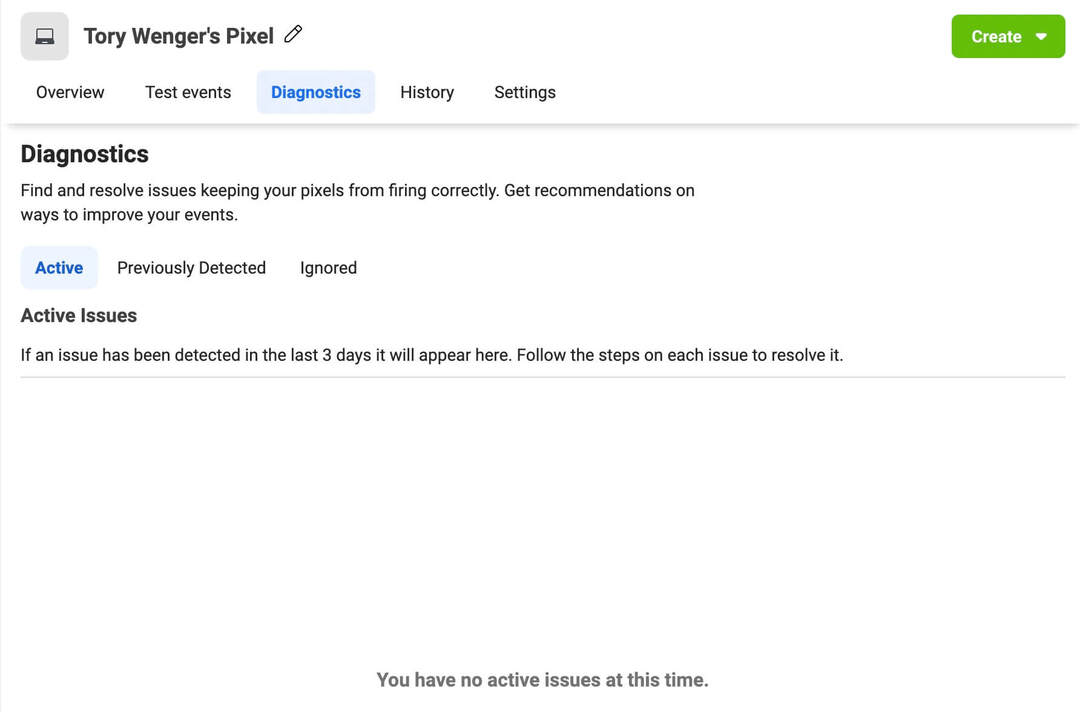This screenshot has width=1080, height=712.
Task: Switch to the Test events tab
Action: (x=188, y=92)
